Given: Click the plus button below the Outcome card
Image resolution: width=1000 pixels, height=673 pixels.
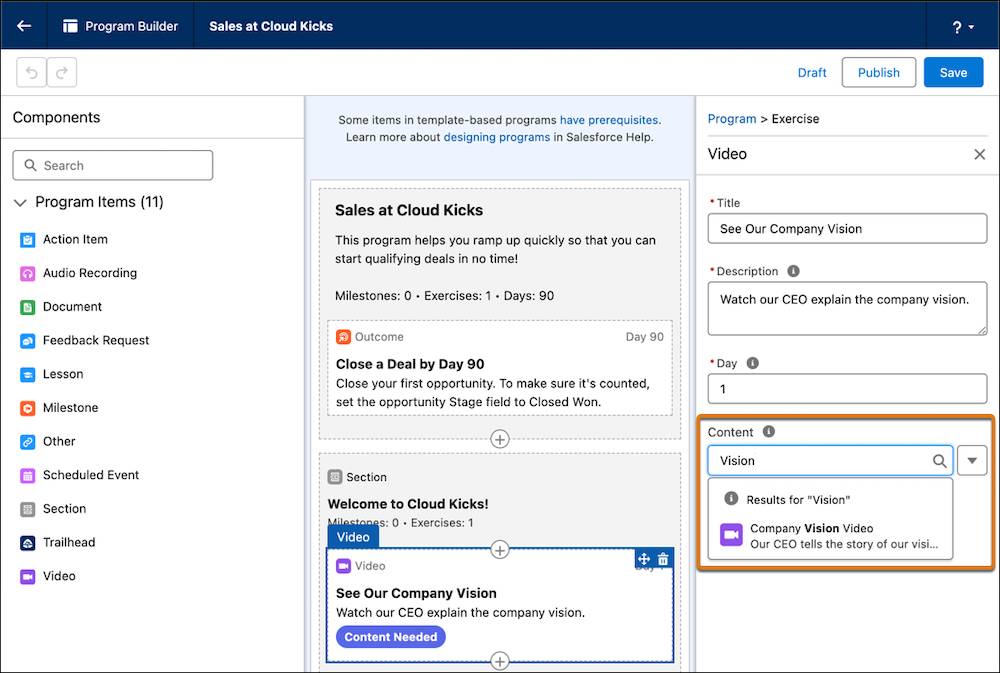Looking at the screenshot, I should (x=499, y=439).
